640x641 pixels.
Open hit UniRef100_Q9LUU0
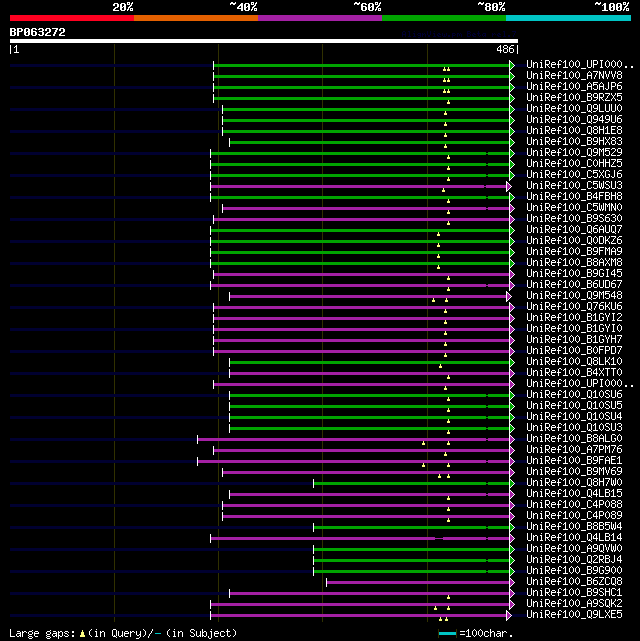[x=574, y=109]
